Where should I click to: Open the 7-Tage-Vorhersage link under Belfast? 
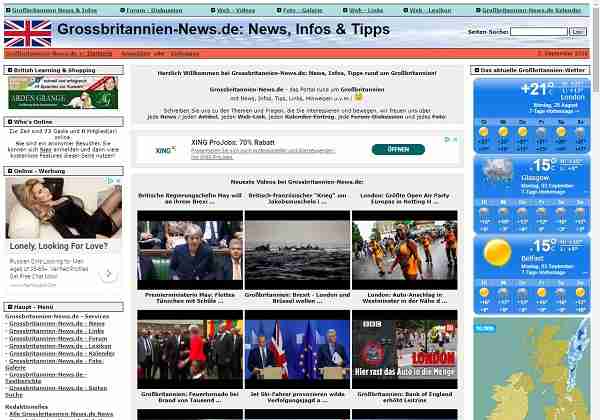click(543, 272)
